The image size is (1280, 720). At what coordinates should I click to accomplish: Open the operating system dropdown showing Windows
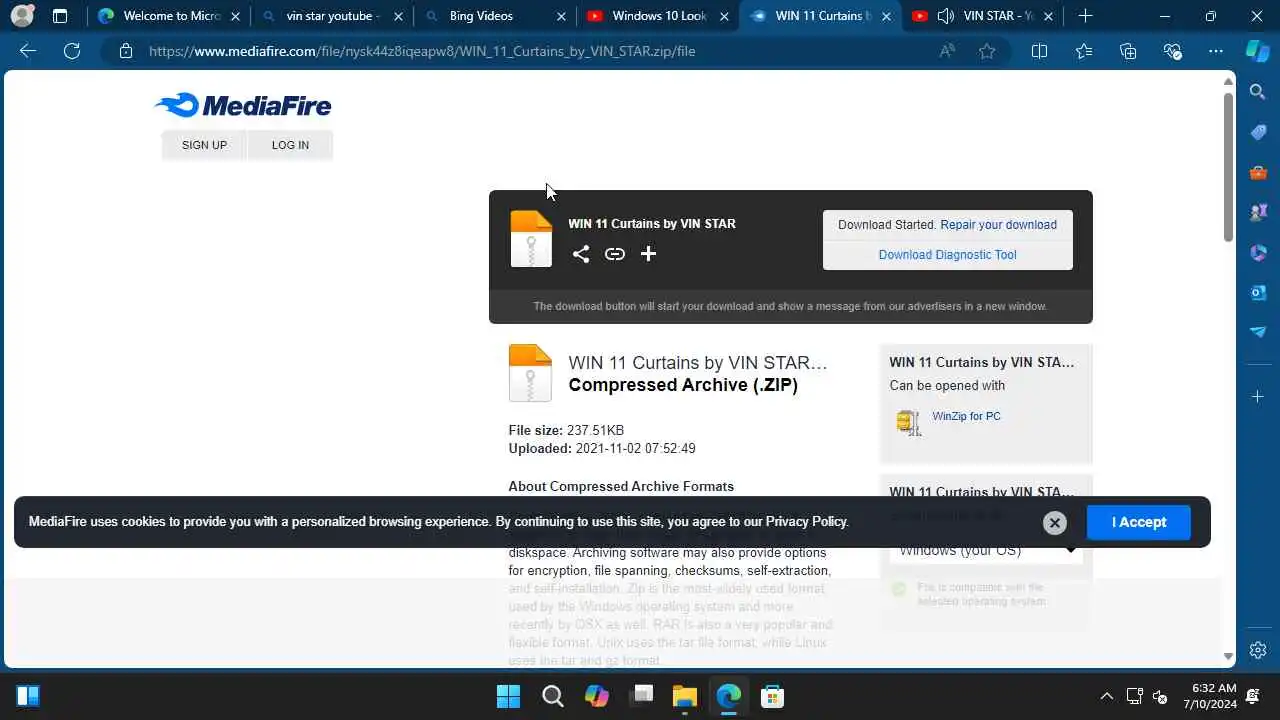(985, 550)
